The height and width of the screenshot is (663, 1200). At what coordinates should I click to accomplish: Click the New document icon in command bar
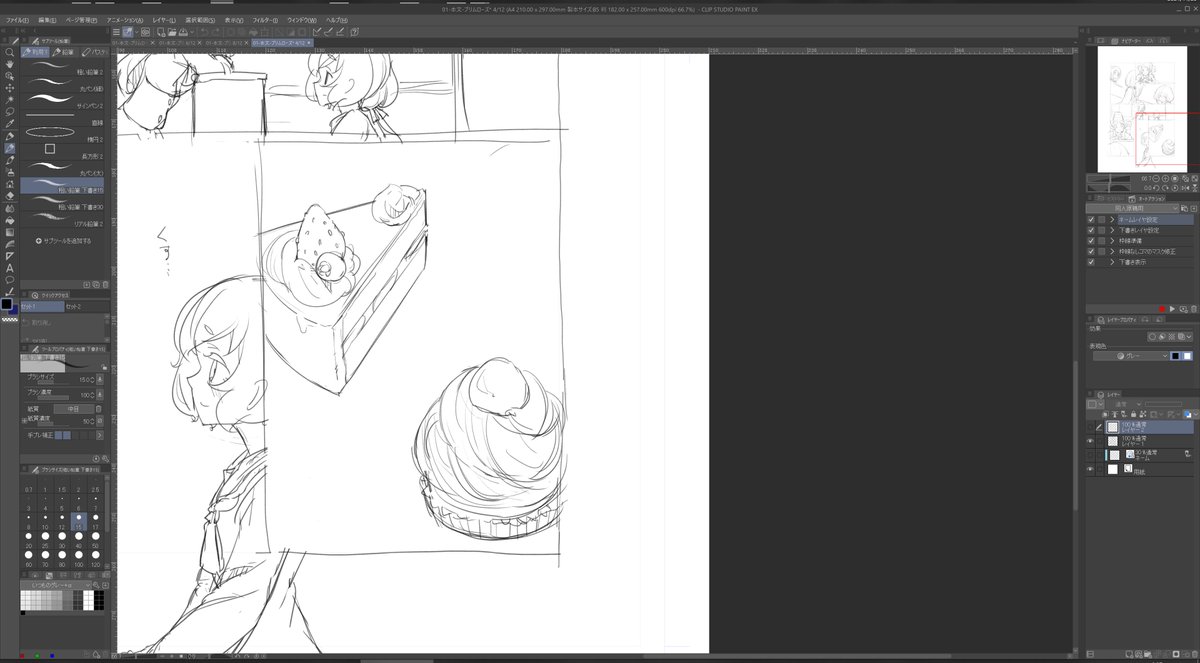point(161,32)
